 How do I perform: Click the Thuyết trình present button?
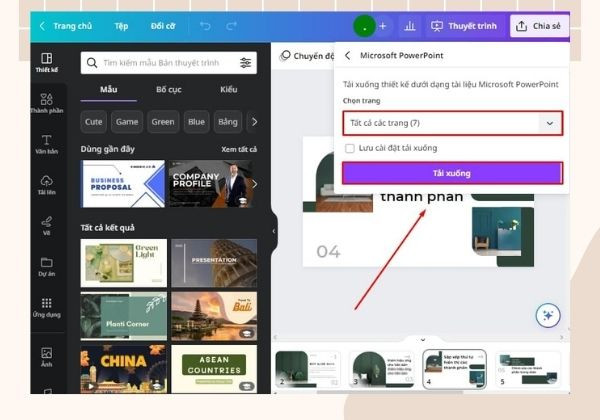coord(464,26)
